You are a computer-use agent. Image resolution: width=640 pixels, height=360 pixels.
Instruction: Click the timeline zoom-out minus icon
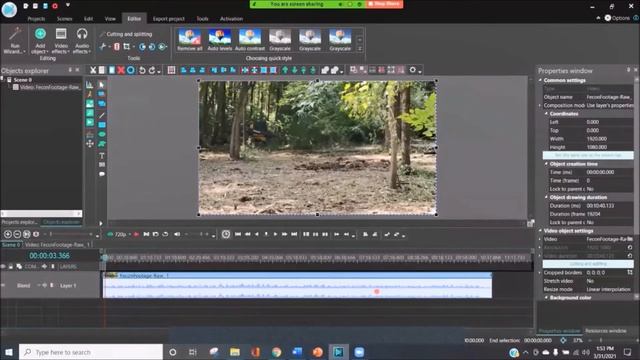click(17, 234)
